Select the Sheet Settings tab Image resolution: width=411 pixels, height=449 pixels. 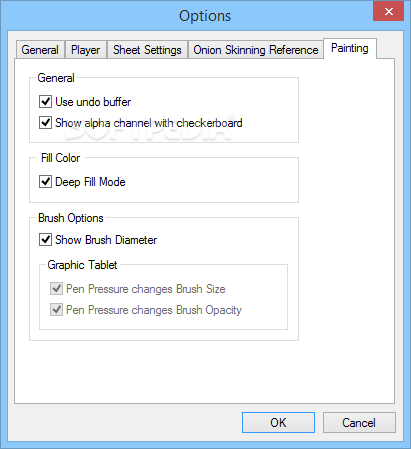tap(147, 50)
